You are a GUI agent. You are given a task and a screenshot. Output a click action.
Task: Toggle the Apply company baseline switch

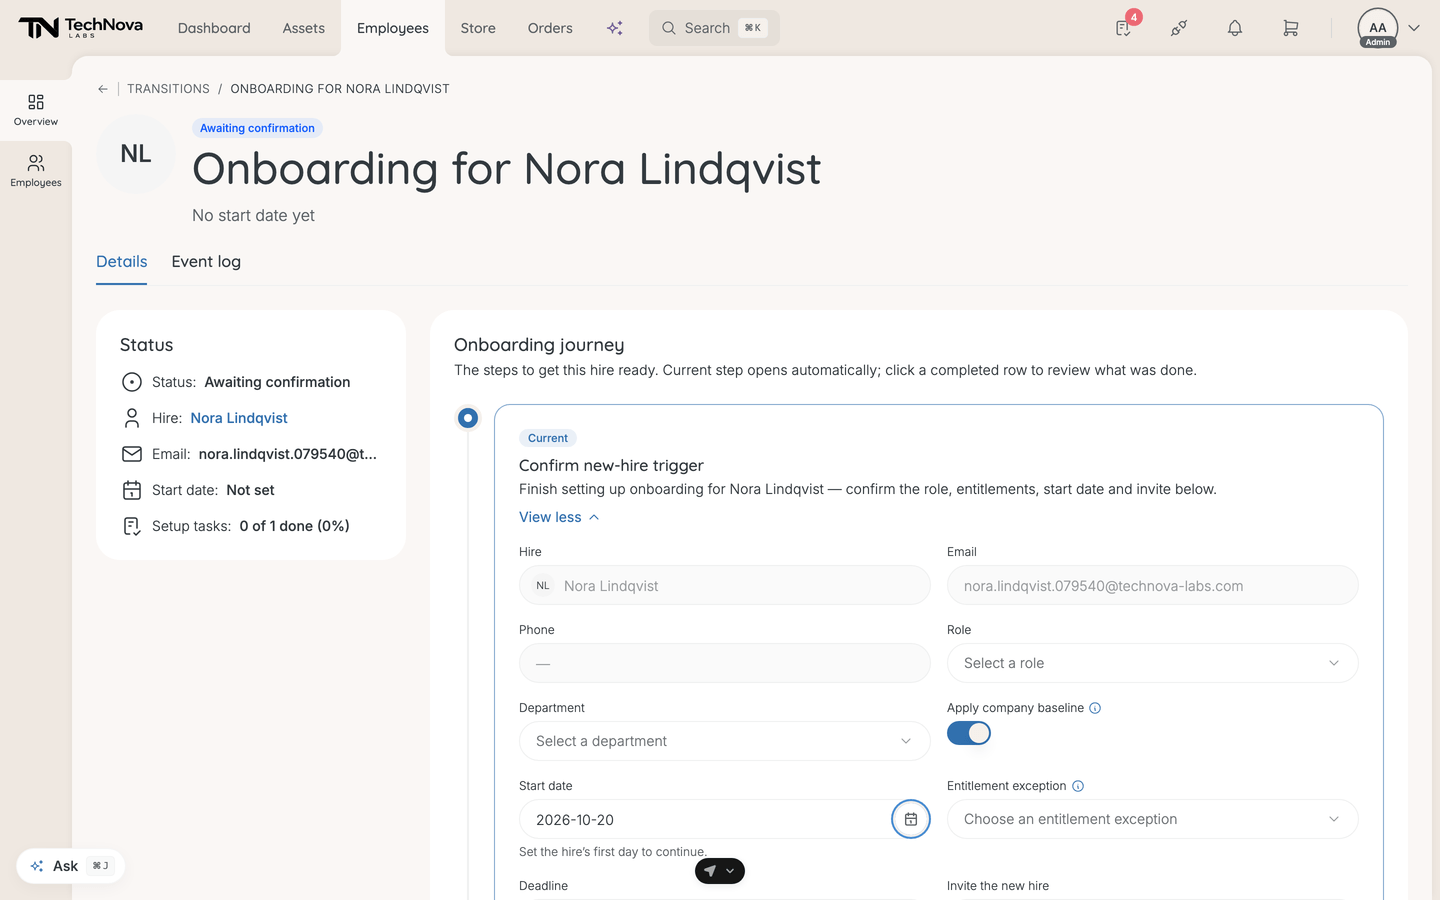coord(969,733)
